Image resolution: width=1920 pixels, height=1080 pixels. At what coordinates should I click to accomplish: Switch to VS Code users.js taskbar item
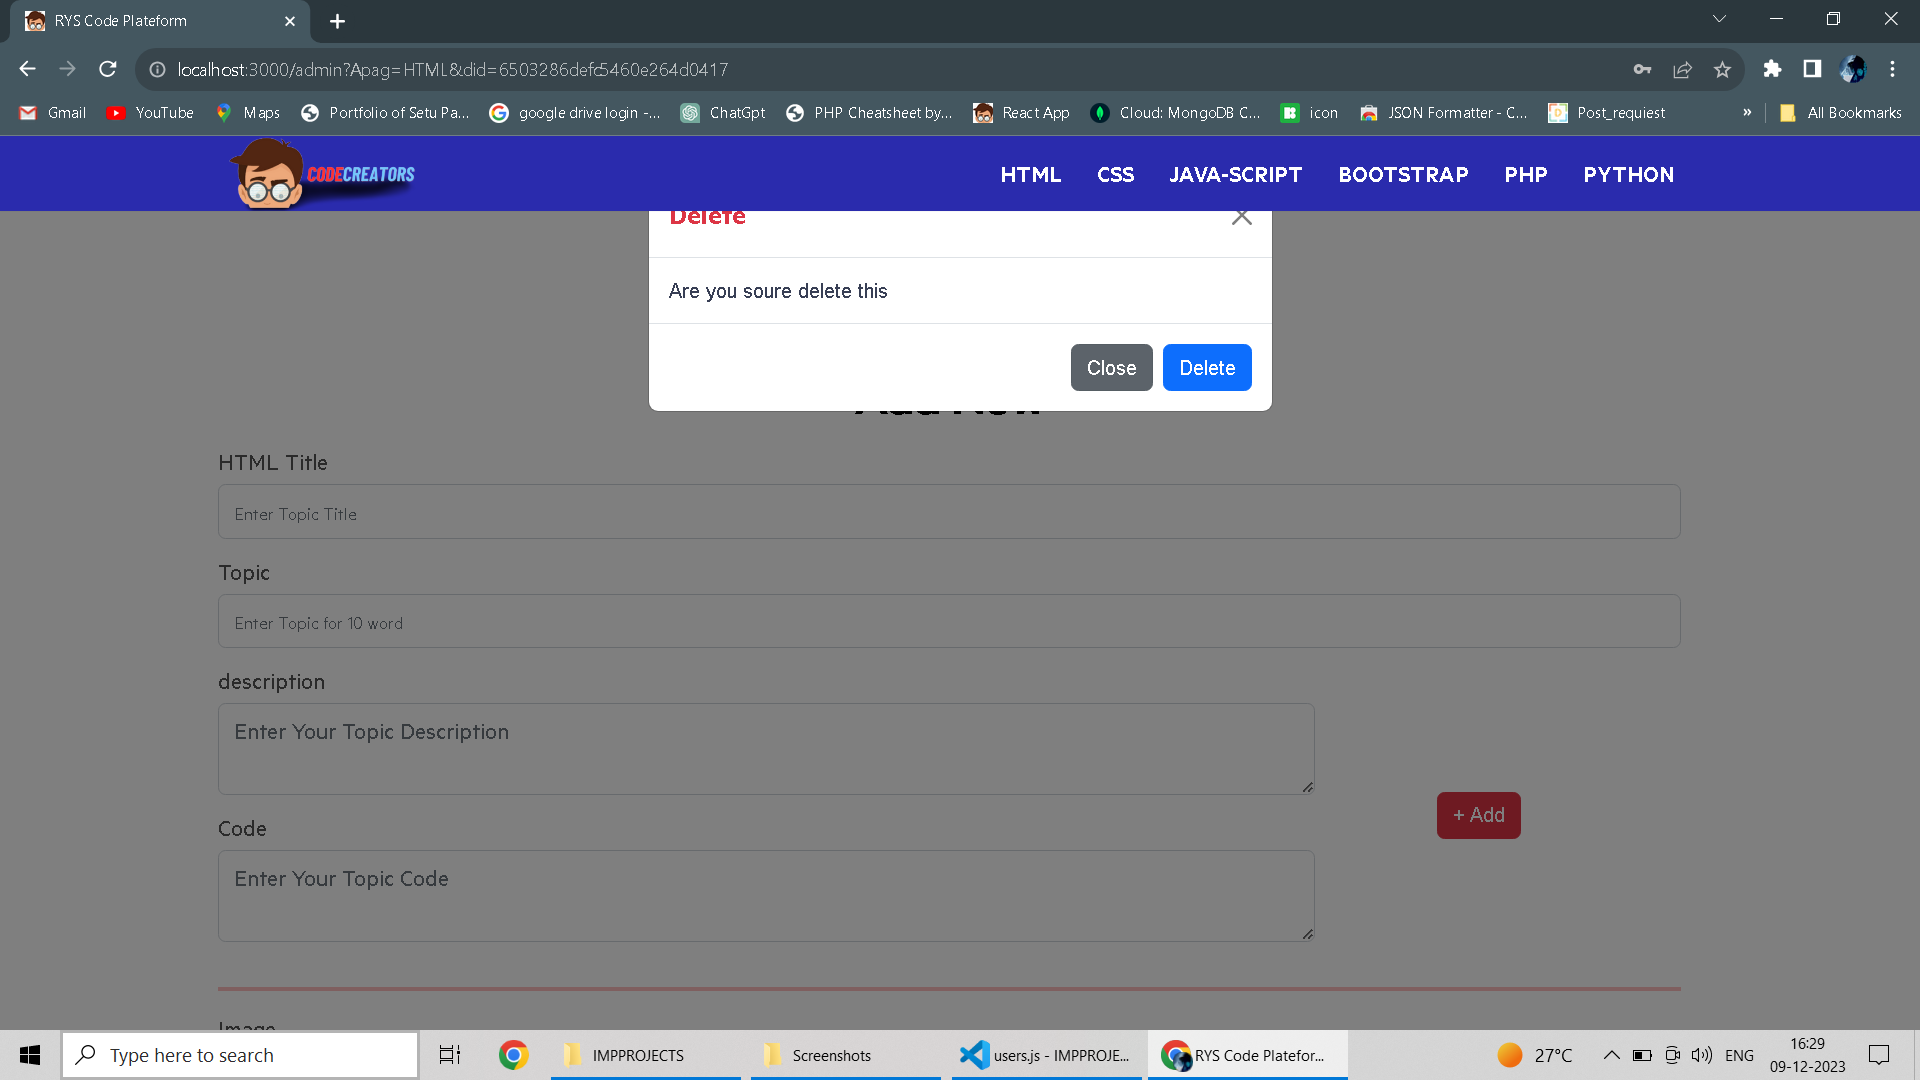click(1045, 1055)
